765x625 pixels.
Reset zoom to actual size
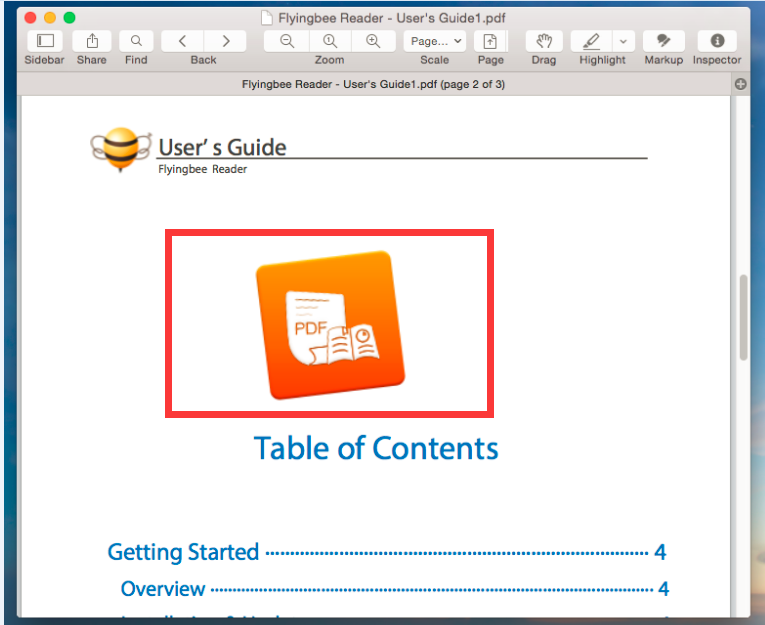(330, 41)
